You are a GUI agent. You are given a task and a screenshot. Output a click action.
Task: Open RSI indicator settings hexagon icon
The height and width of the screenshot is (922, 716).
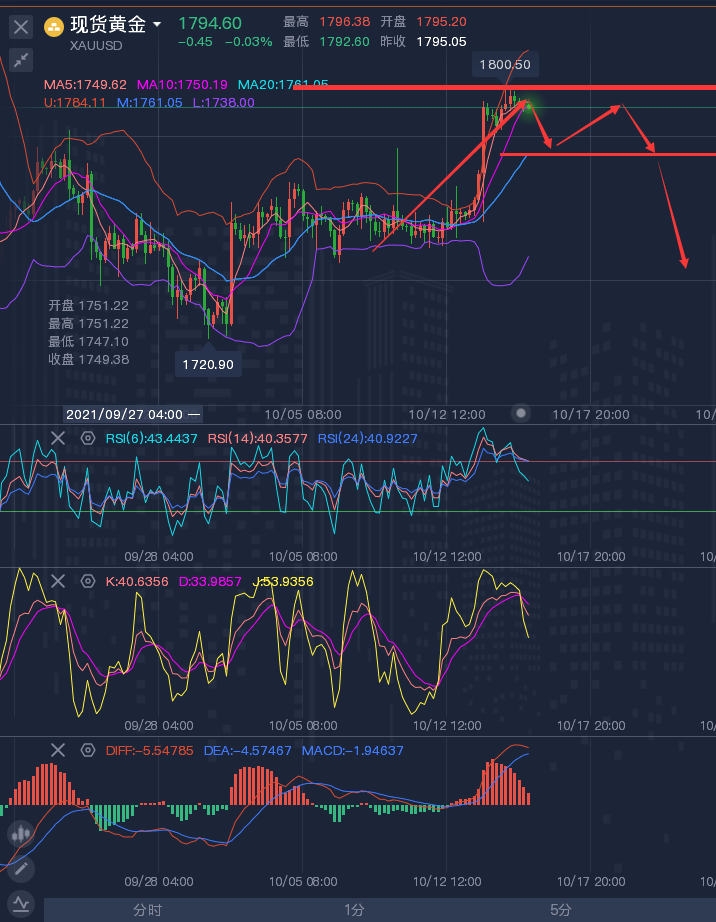click(x=88, y=438)
